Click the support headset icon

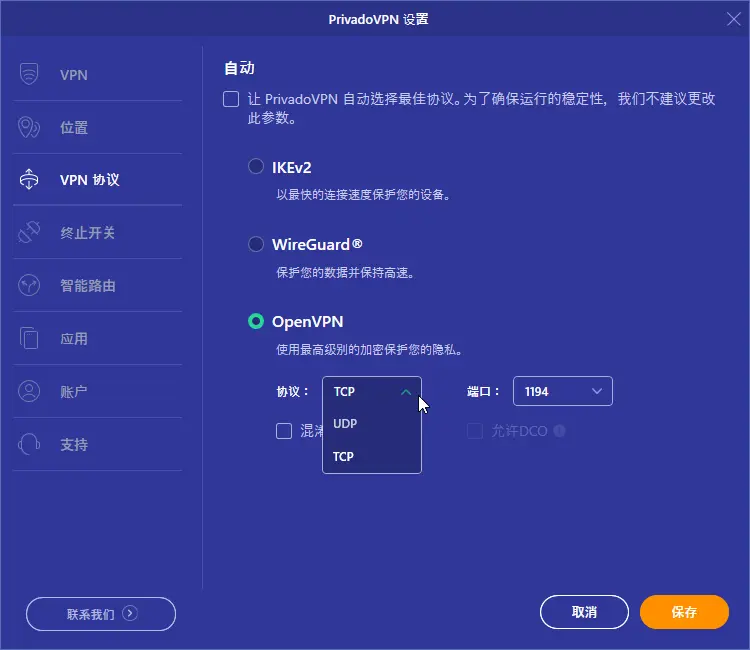coord(29,444)
